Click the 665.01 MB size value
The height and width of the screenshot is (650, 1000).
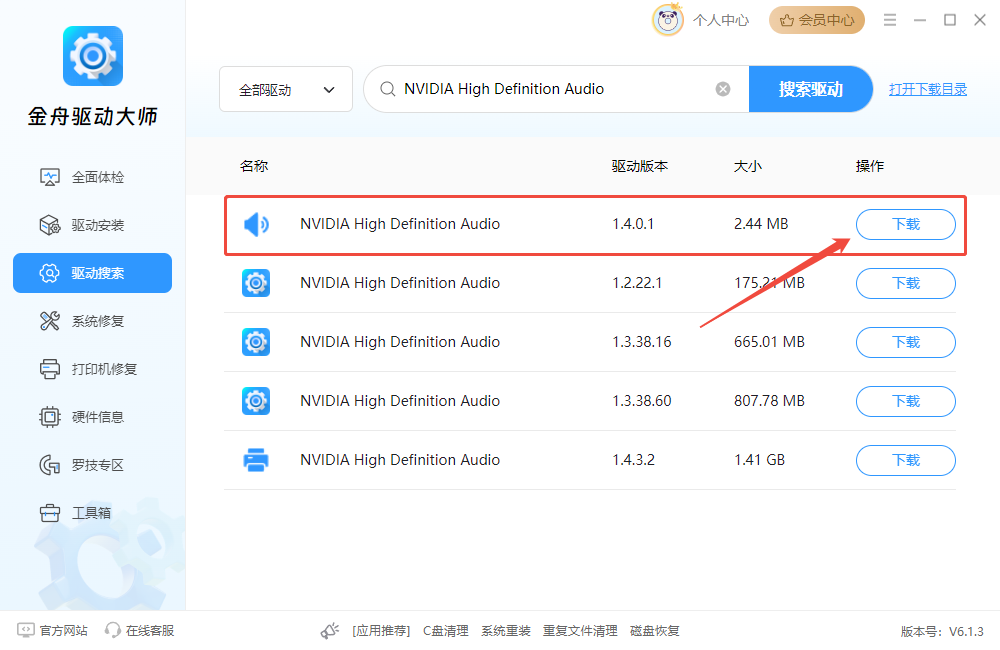tap(769, 342)
